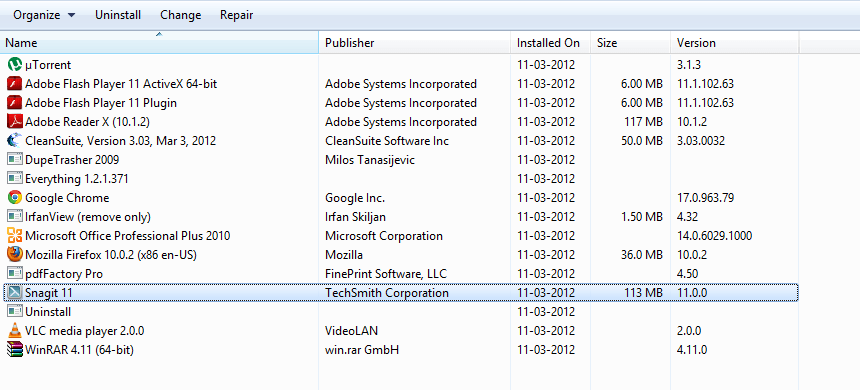Screen dimensions: 860x390
Task: Click the Everything 1.2.1.371 icon
Action: [15, 178]
